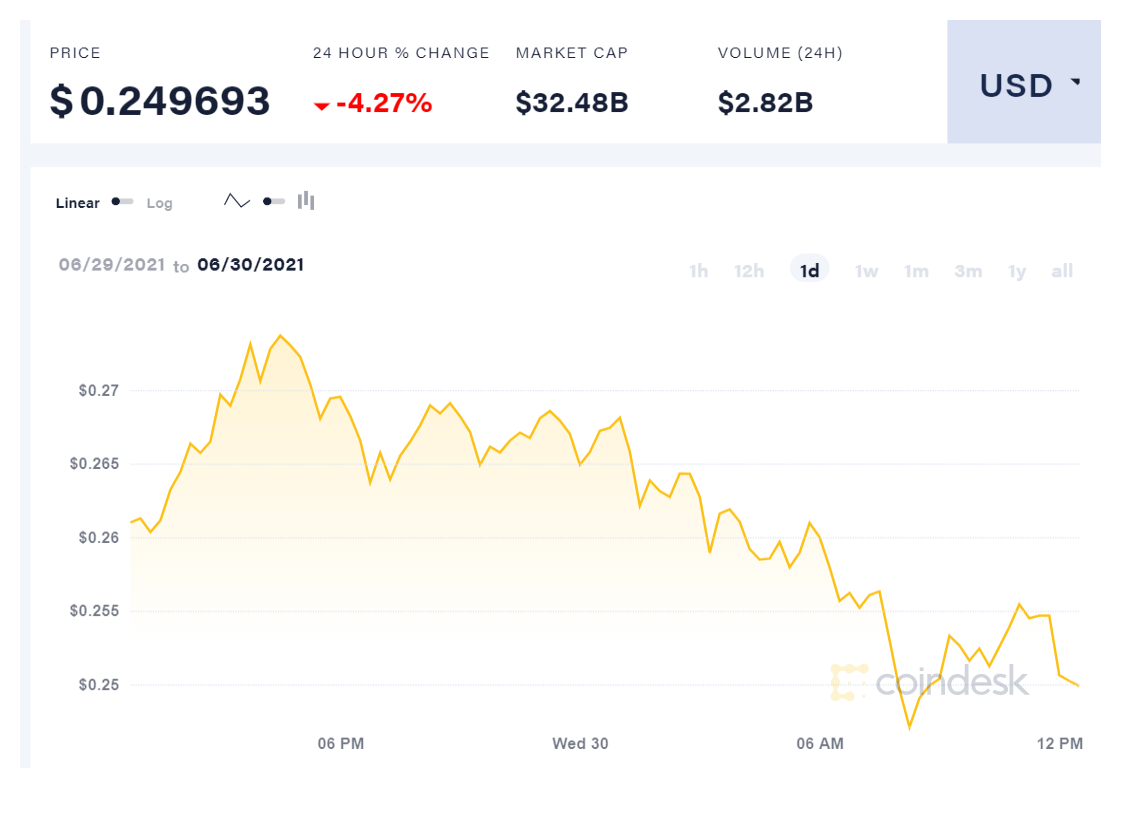Select the candlestick chart icon
The height and width of the screenshot is (828, 1121).
pos(306,201)
